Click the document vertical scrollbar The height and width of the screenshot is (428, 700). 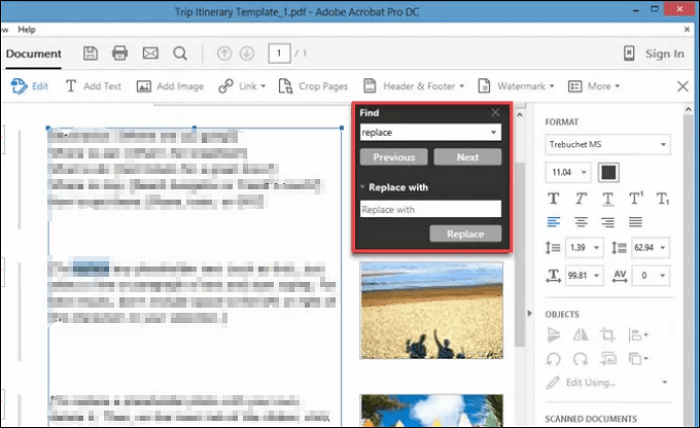[x=520, y=254]
